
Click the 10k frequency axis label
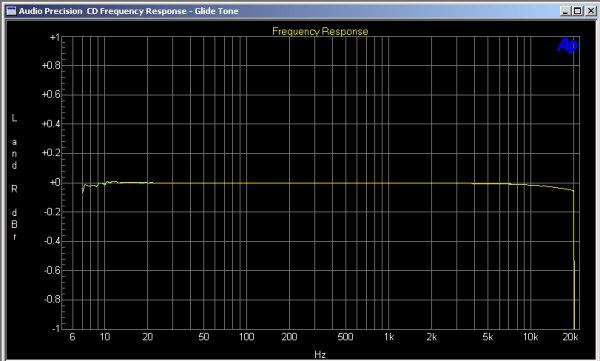[x=530, y=337]
